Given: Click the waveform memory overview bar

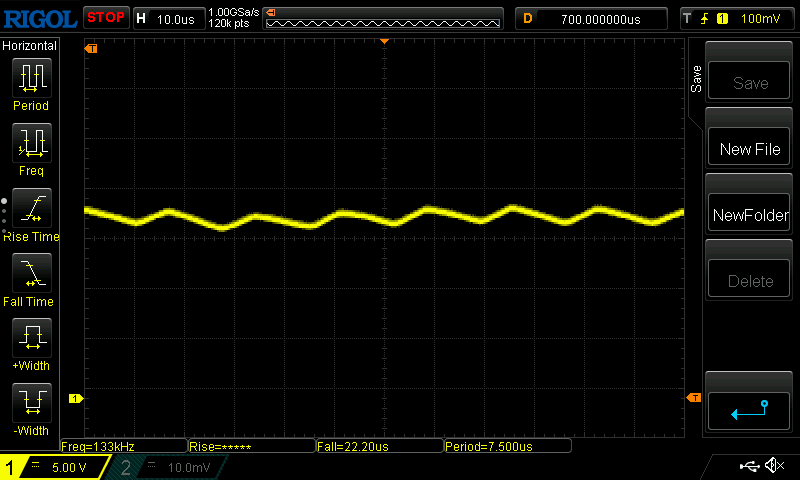Looking at the screenshot, I should point(383,19).
